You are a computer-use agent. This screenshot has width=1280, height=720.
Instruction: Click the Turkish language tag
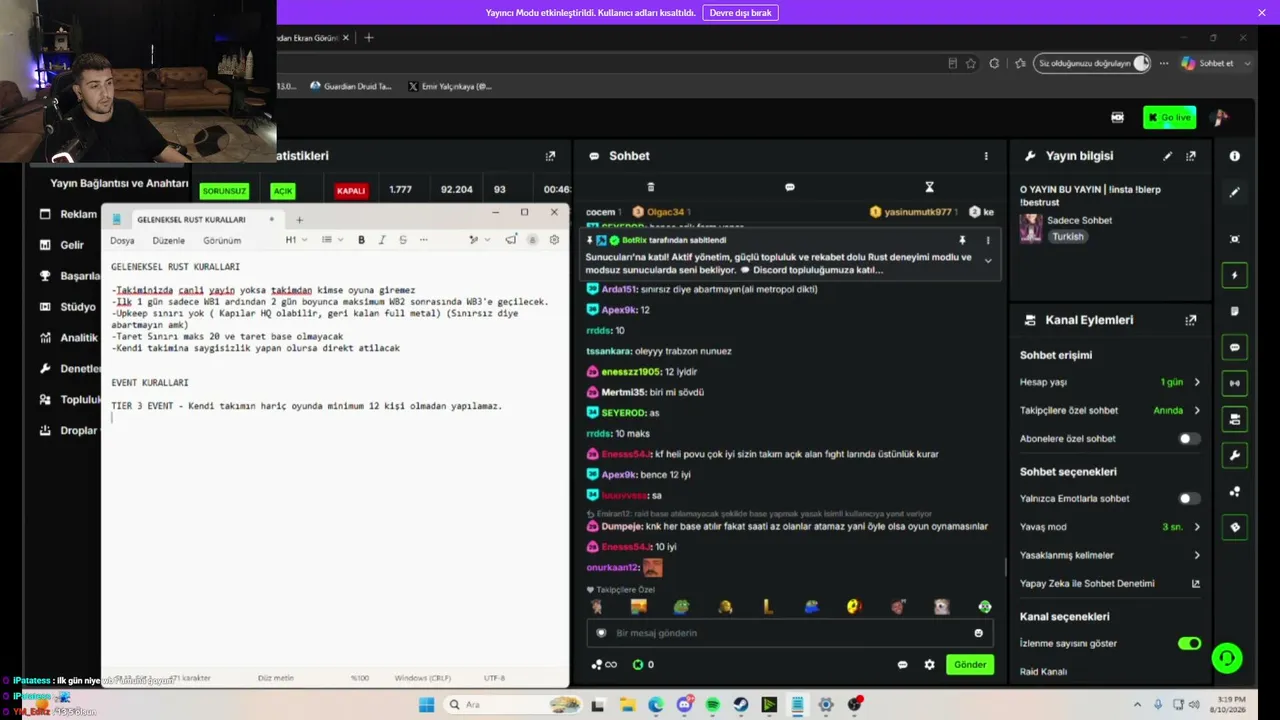point(1067,237)
